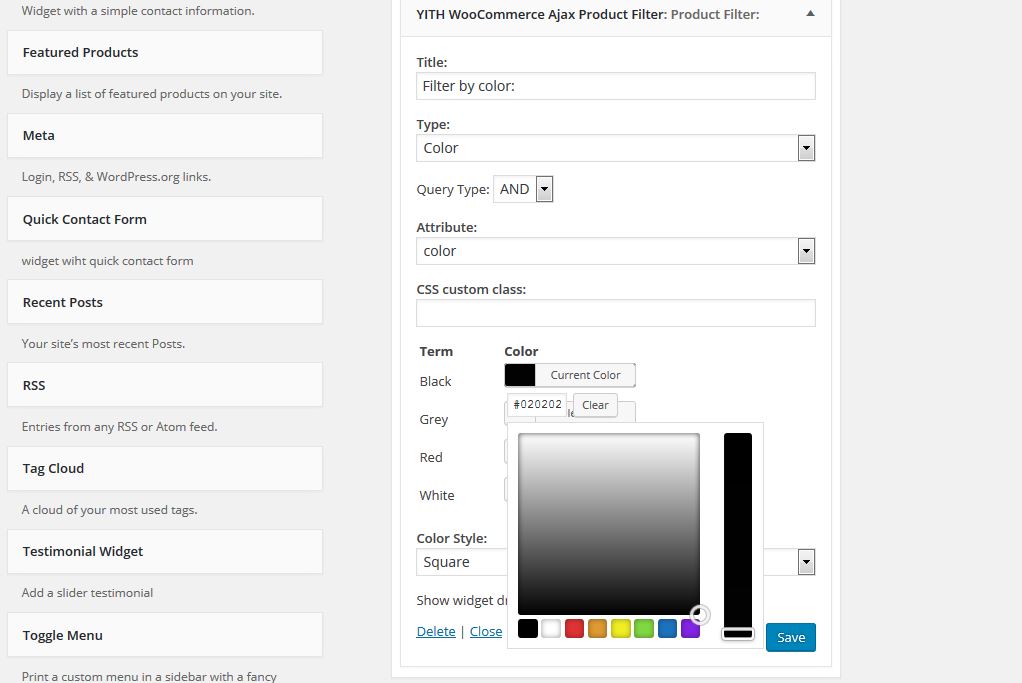The width and height of the screenshot is (1022, 683).
Task: Select the Featured Products widget
Action: coord(165,52)
